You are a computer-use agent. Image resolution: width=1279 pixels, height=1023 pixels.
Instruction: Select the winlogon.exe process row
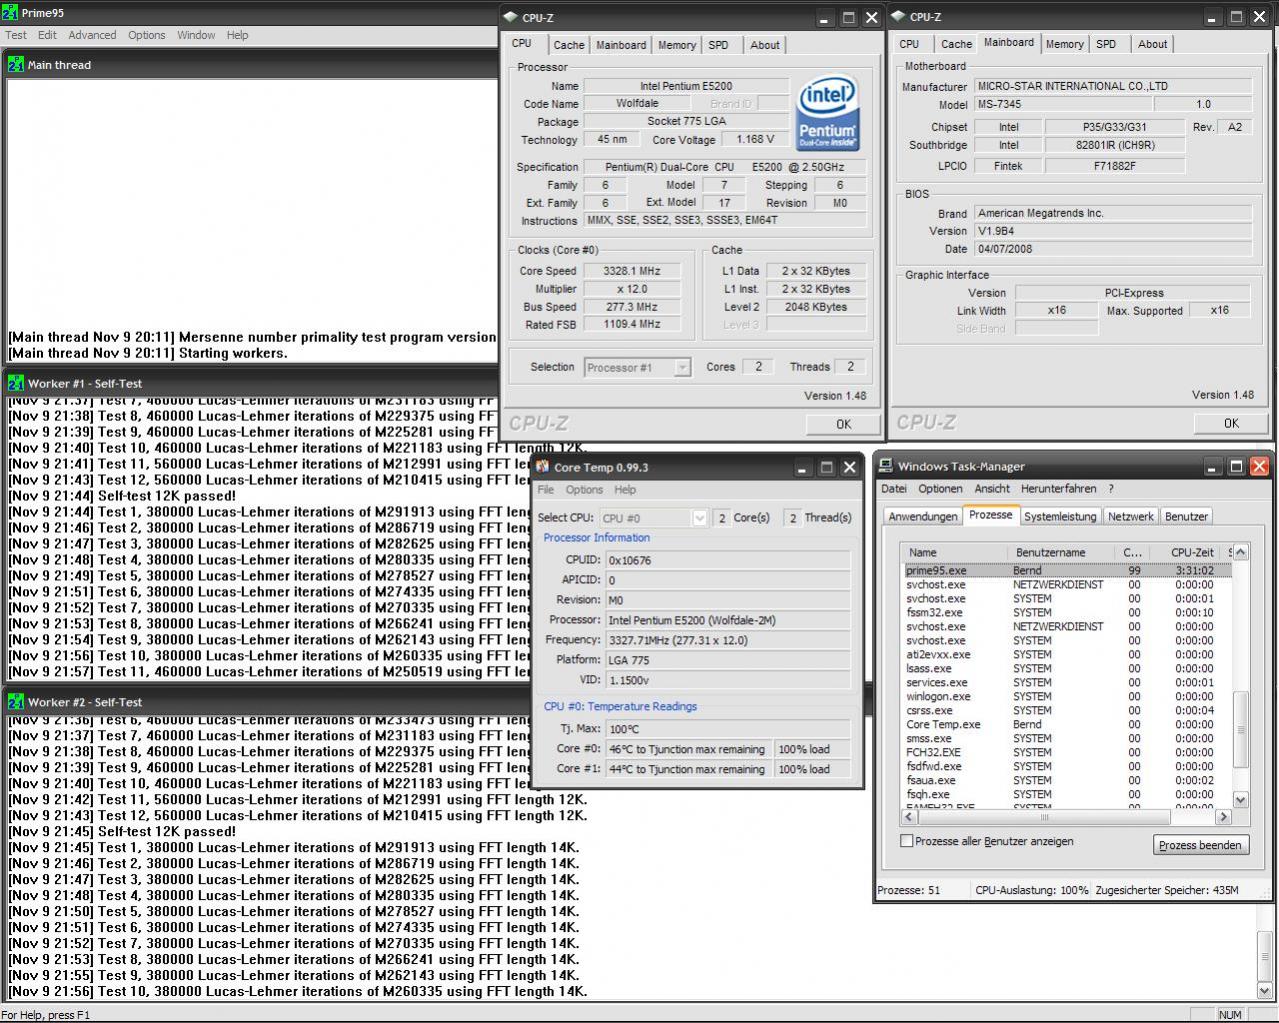coord(1067,696)
